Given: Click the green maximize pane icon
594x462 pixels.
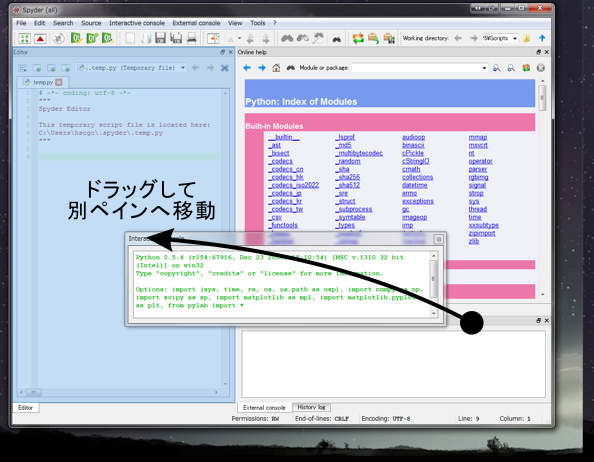Looking at the screenshot, I should [x=25, y=38].
